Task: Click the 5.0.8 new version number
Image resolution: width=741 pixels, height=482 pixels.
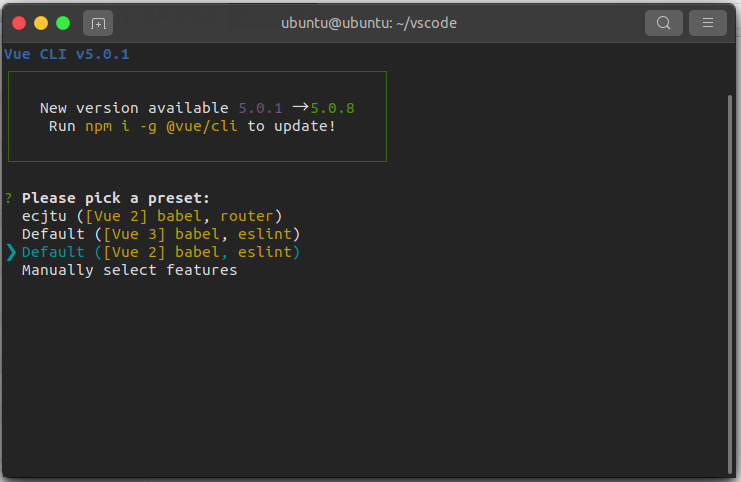Action: click(x=332, y=109)
